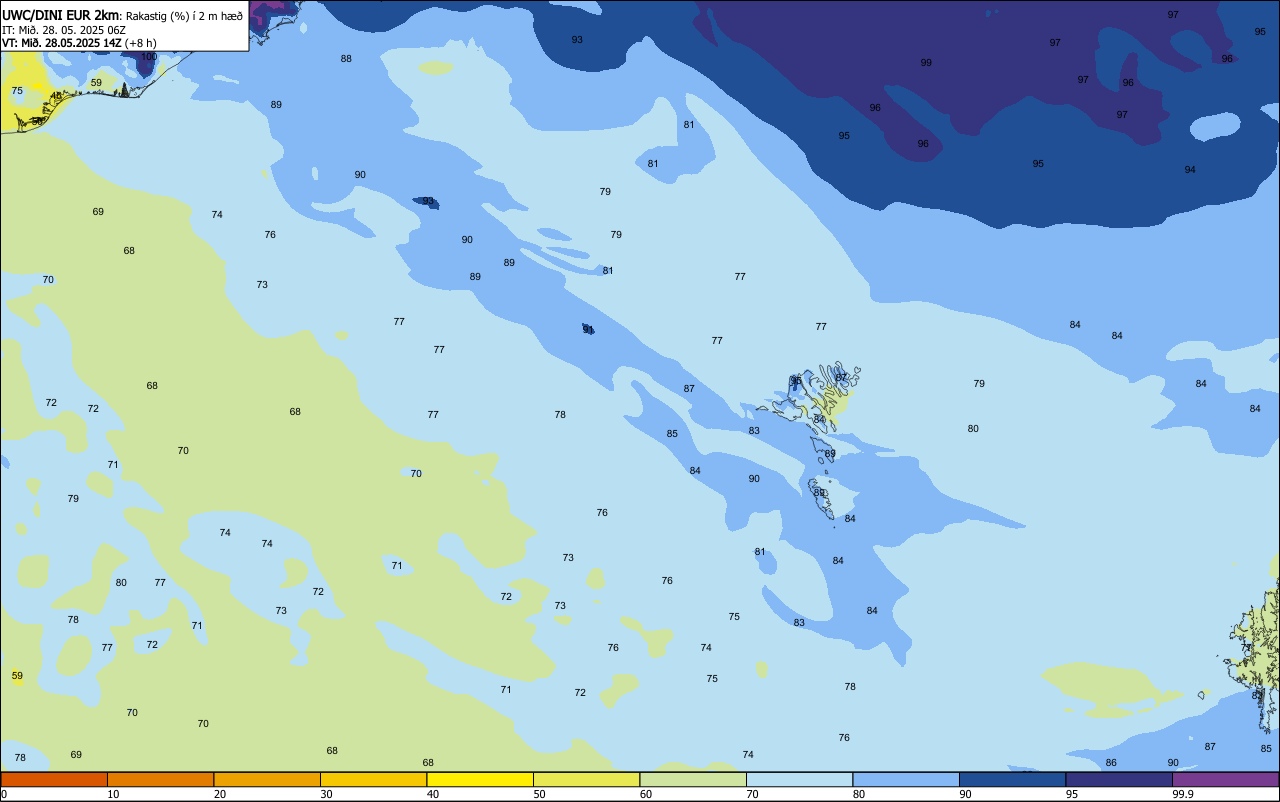Image resolution: width=1280 pixels, height=802 pixels.
Task: Select the '88' humidity value on map
Action: [346, 59]
